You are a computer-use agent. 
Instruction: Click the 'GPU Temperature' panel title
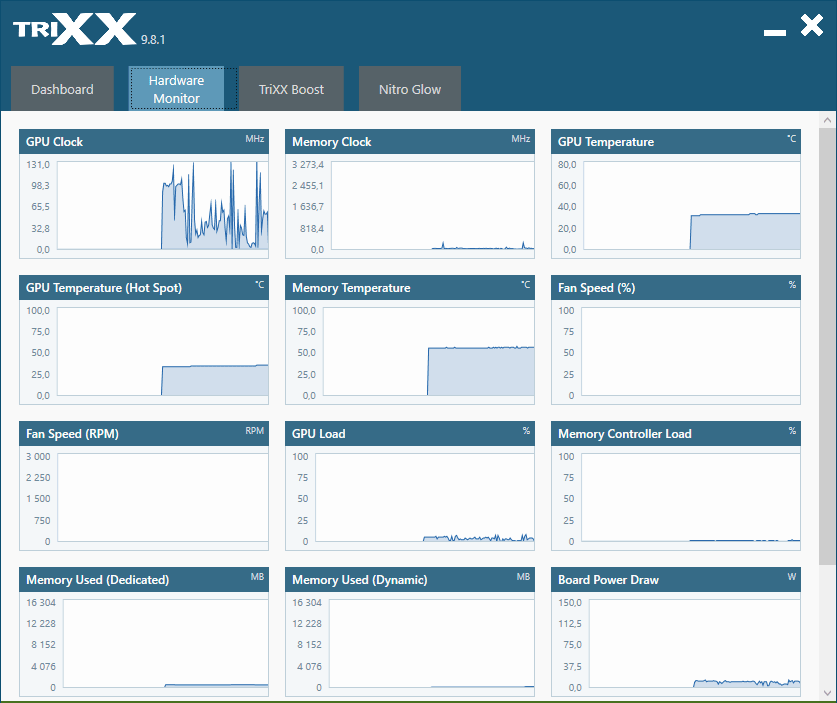tap(606, 142)
